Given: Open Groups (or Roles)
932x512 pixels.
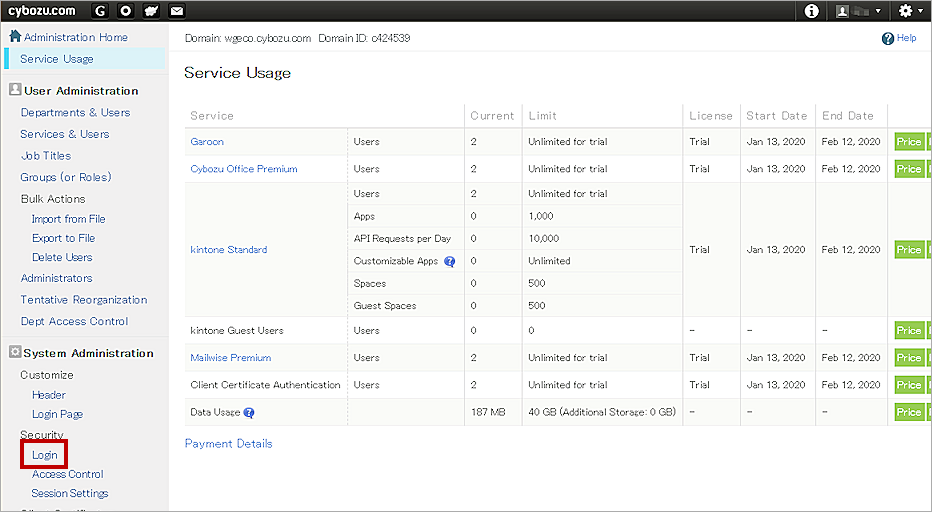Looking at the screenshot, I should tap(66, 177).
